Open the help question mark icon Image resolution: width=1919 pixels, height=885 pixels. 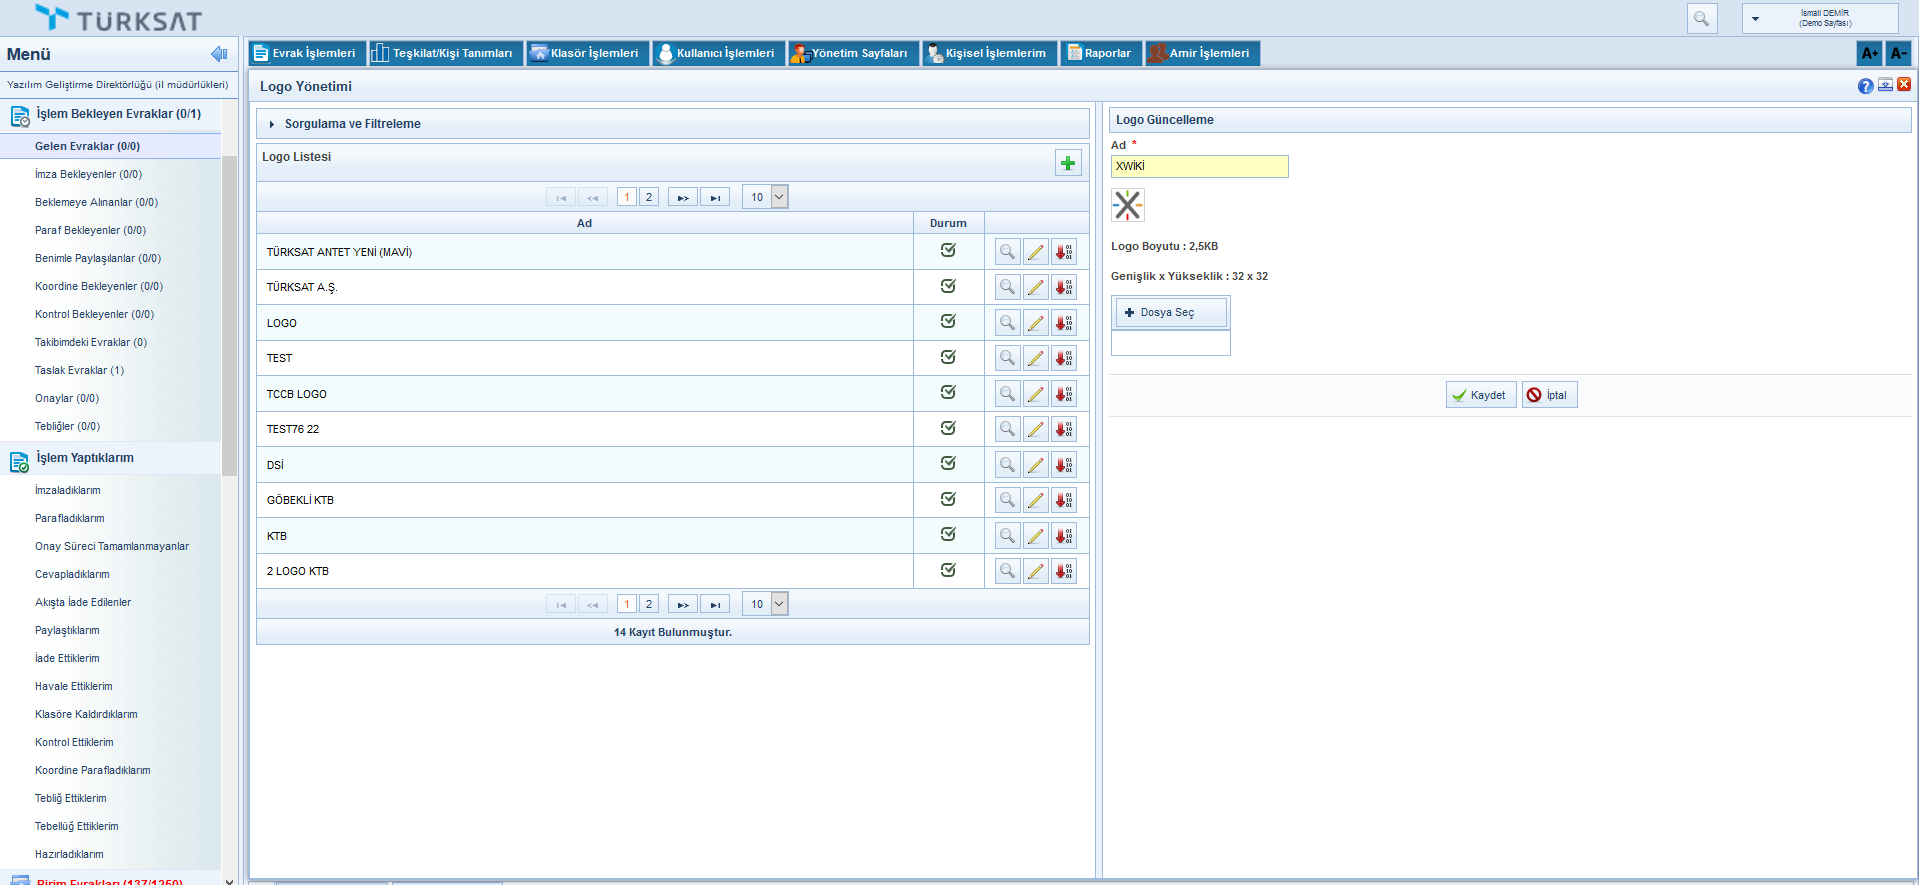[x=1865, y=86]
